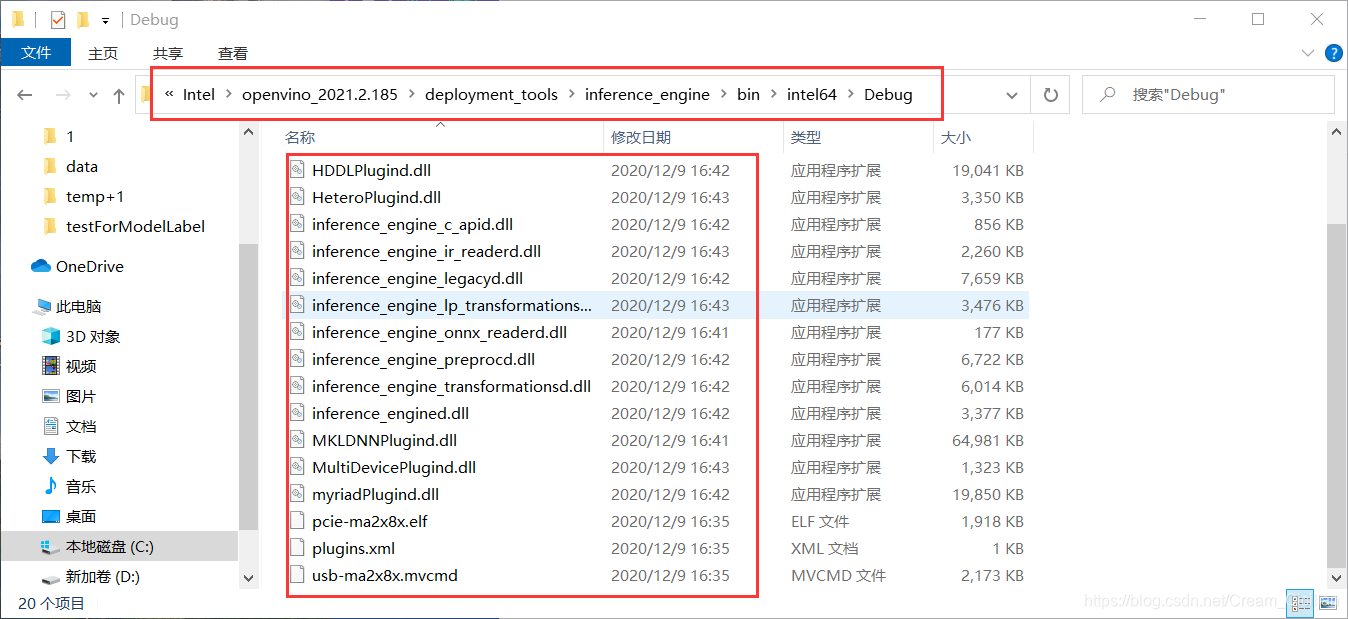Select the HDDLPlugind.dll file icon

296,171
